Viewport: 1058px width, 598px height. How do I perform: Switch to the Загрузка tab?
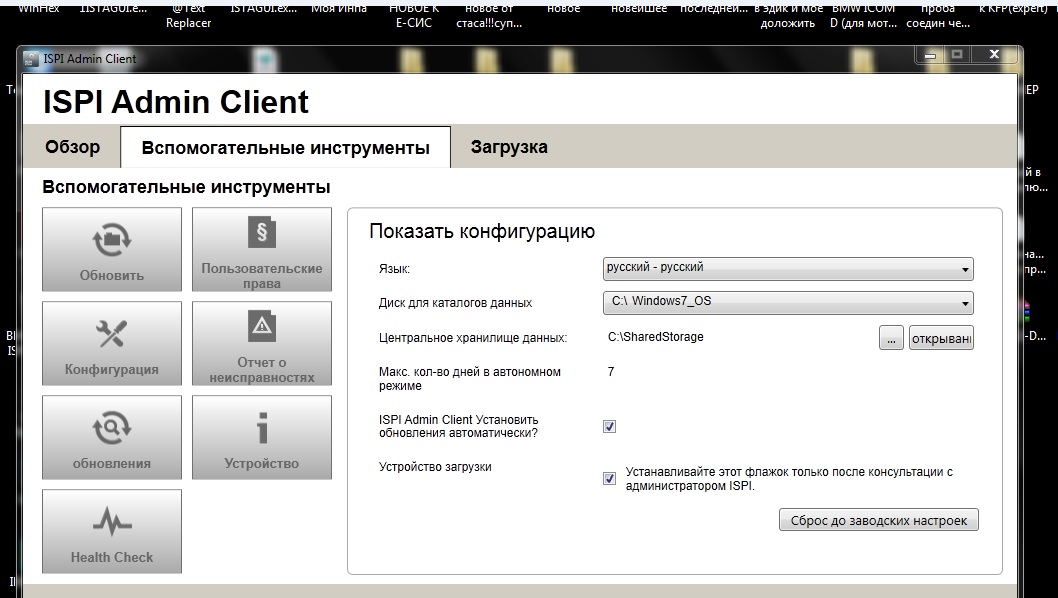[x=509, y=146]
